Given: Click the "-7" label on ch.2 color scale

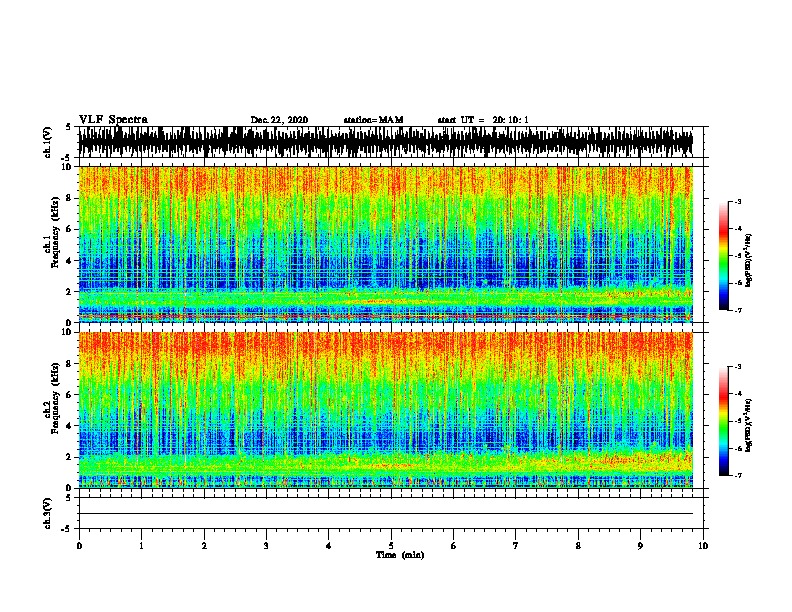Looking at the screenshot, I should click(x=738, y=475).
